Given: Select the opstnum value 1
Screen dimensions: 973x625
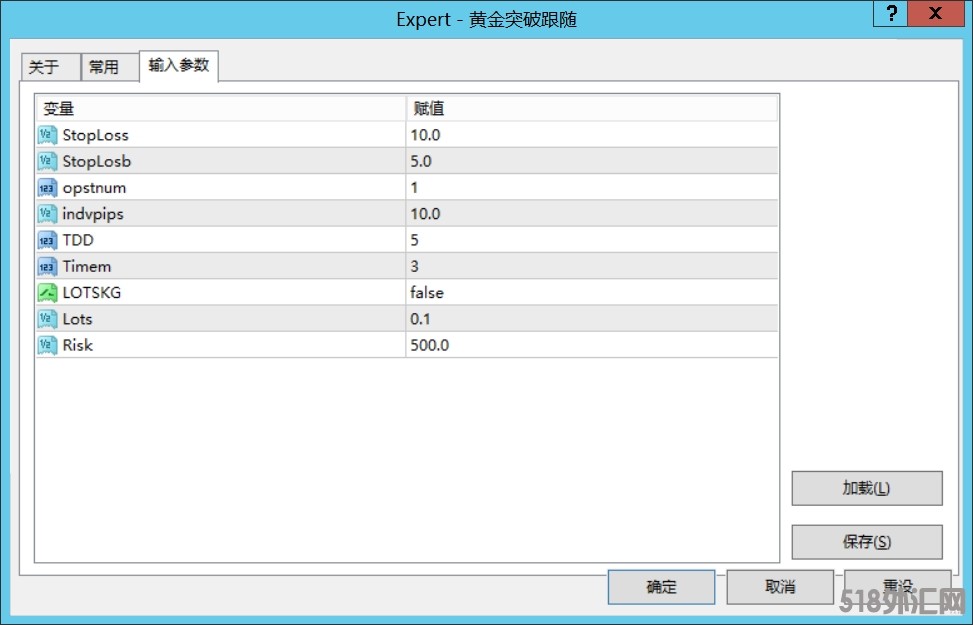Looking at the screenshot, I should [414, 187].
